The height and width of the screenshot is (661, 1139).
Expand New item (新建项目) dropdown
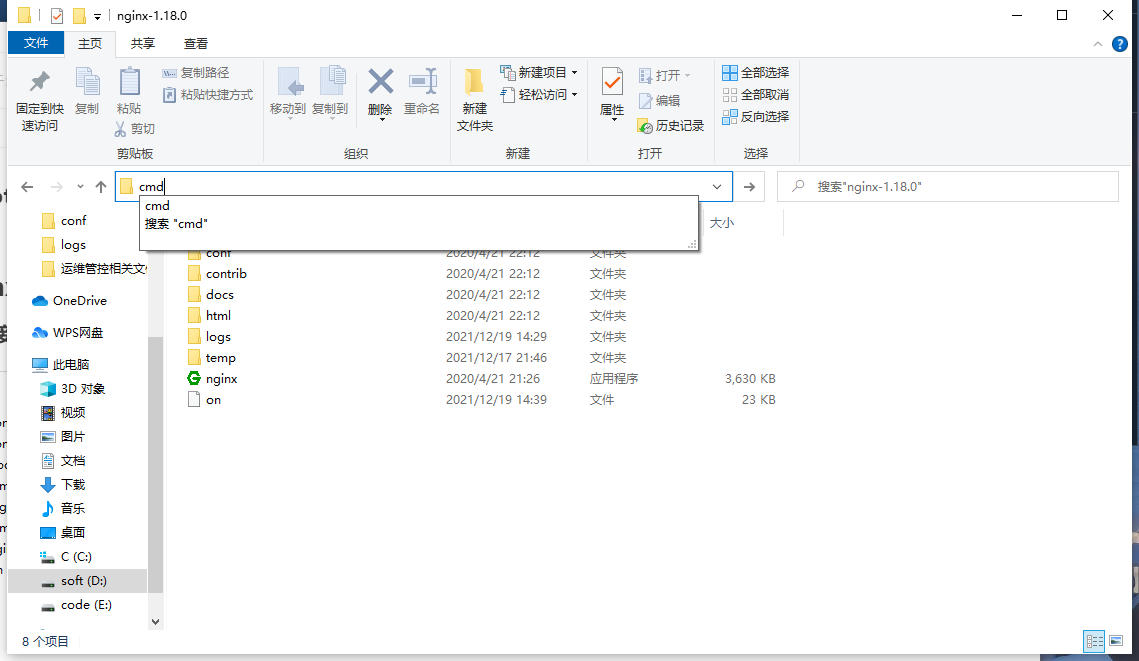[575, 73]
